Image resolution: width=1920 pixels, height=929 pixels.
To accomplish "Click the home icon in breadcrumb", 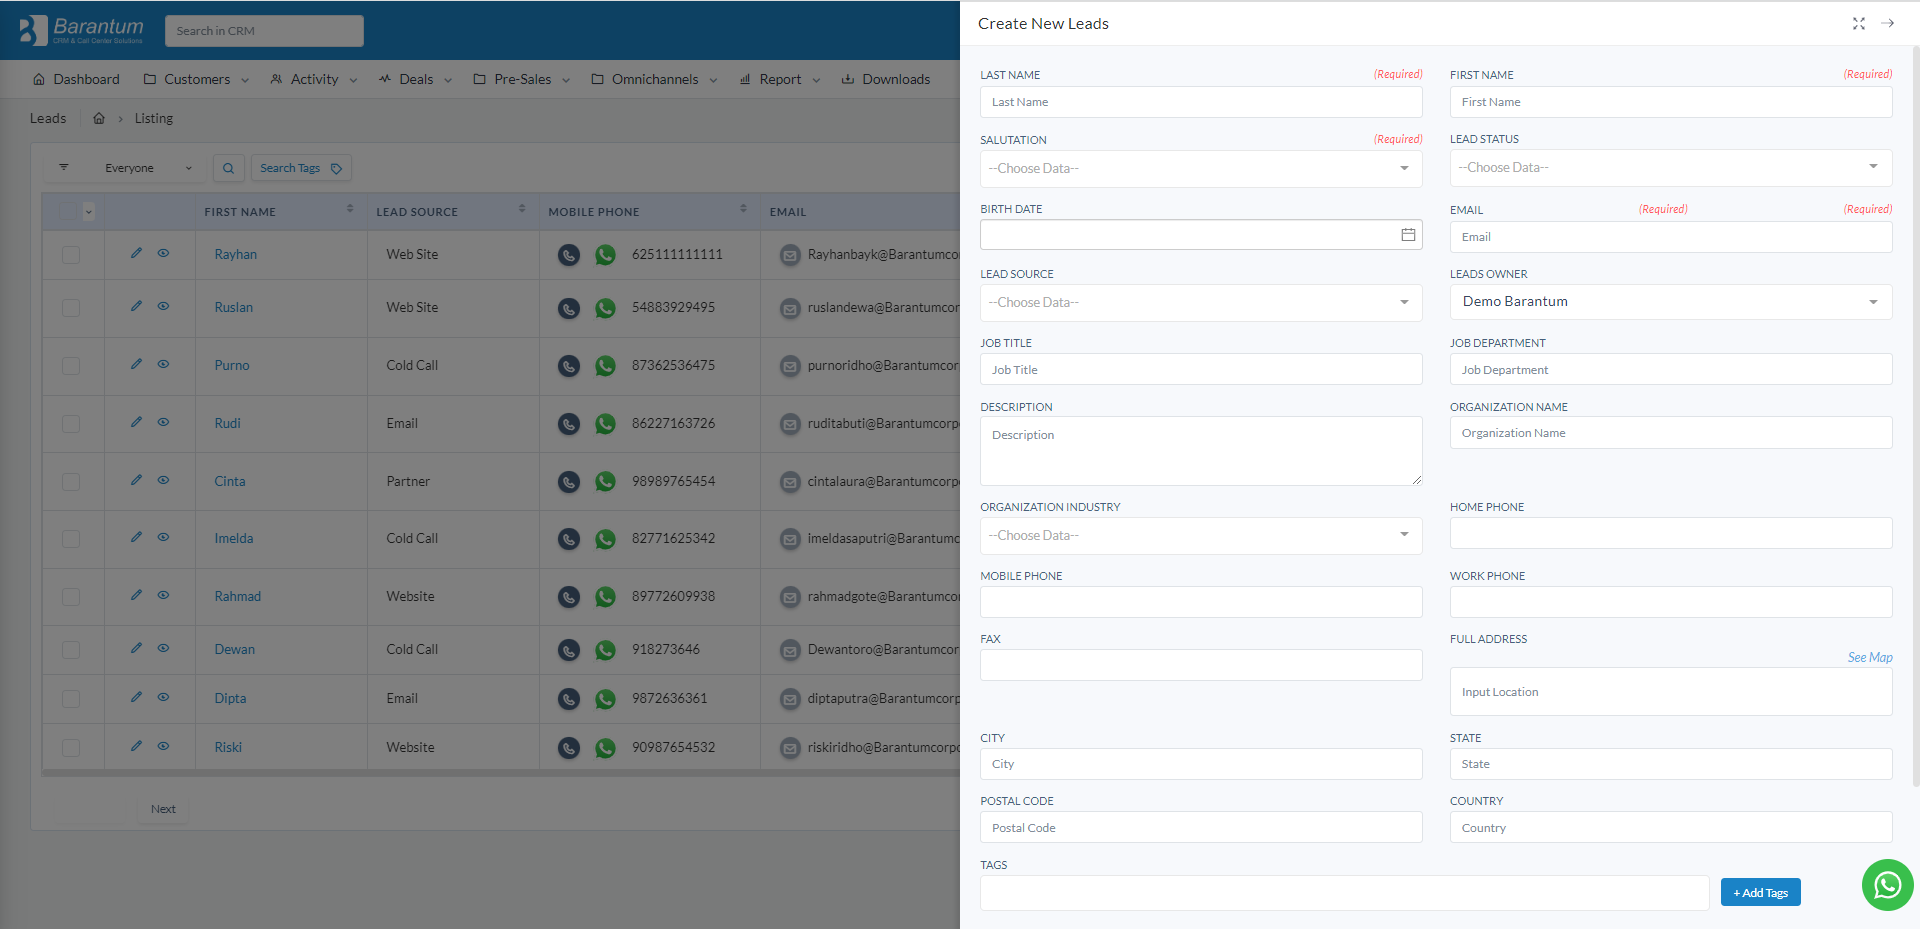I will [x=99, y=118].
